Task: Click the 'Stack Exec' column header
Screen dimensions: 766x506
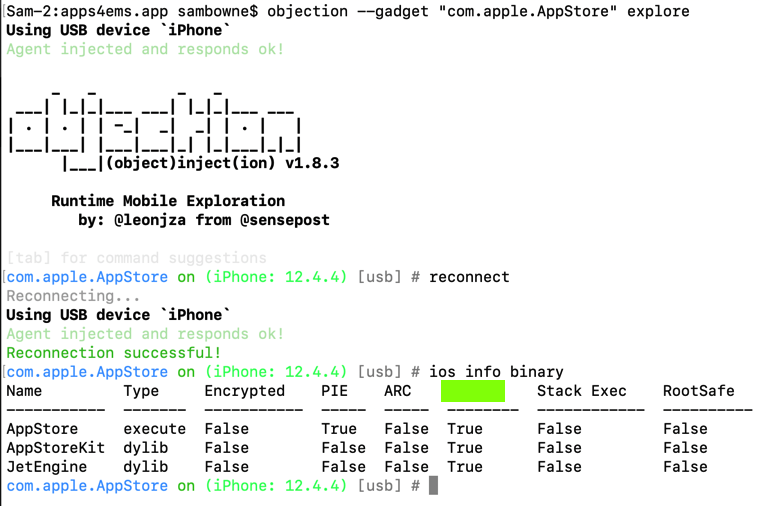Action: pyautogui.click(x=581, y=391)
